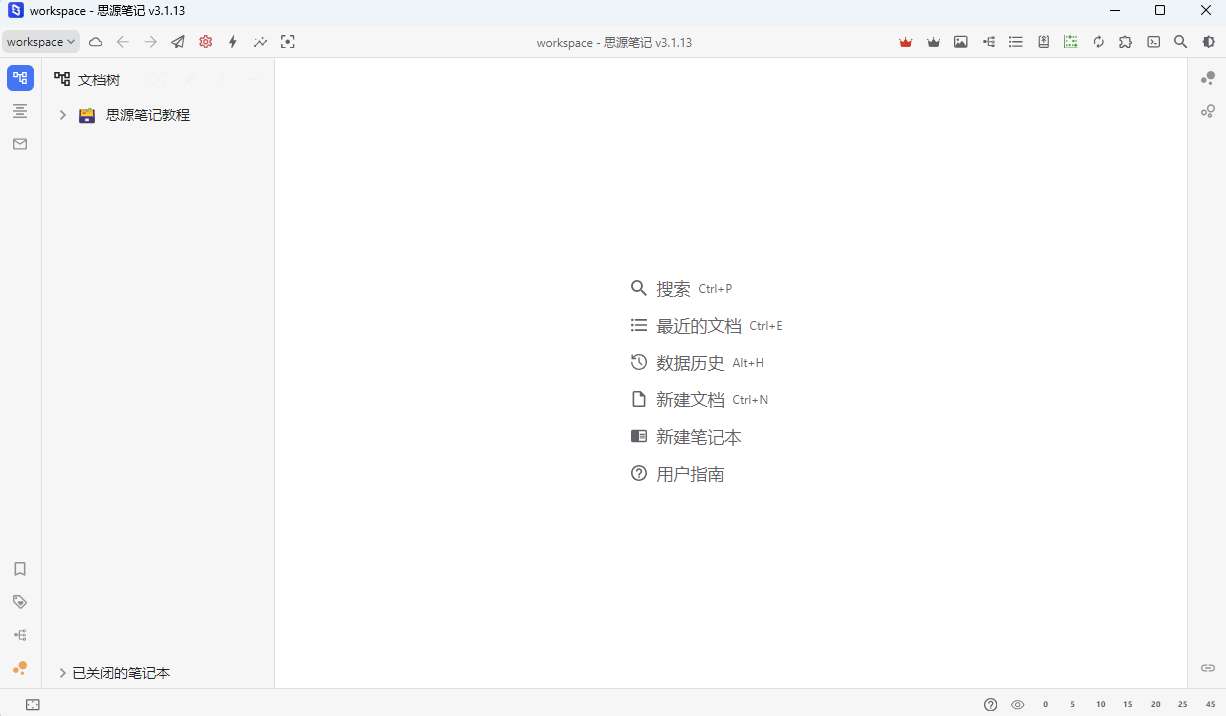
Task: Select the document tree sidebar panel
Action: (20, 78)
